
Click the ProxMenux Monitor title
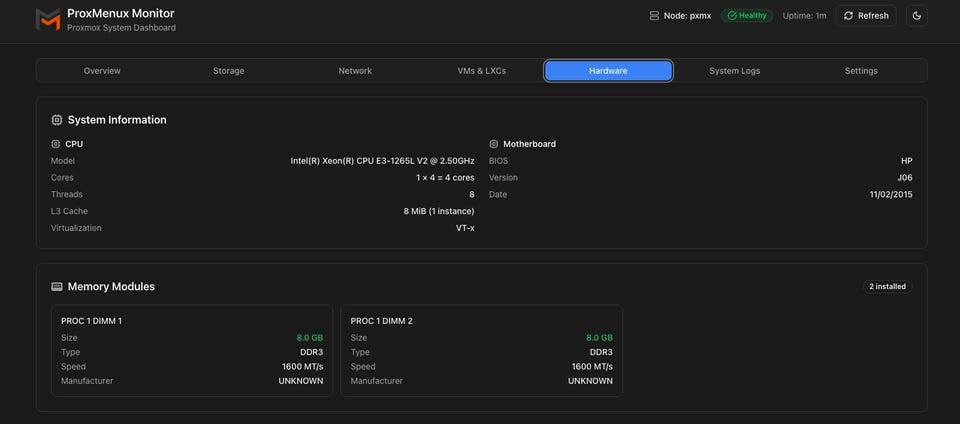click(120, 14)
